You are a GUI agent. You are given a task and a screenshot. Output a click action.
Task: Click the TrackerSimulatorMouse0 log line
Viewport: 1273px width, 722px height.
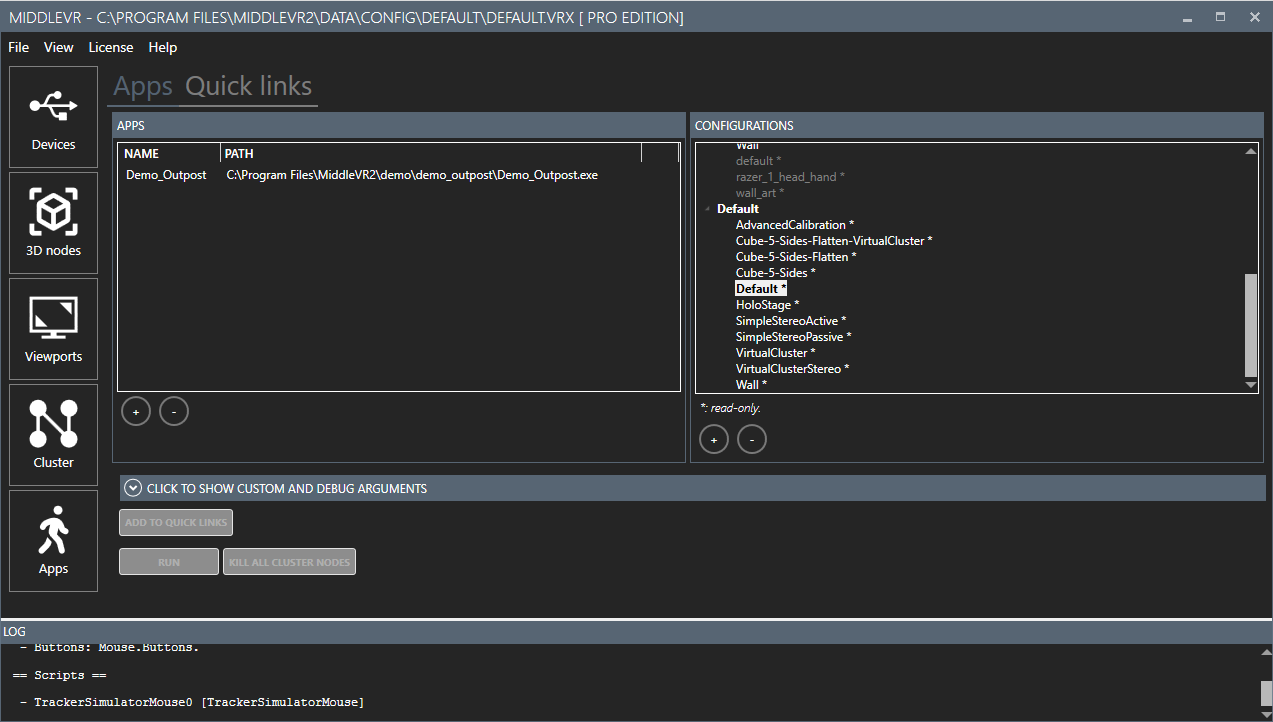tap(191, 703)
